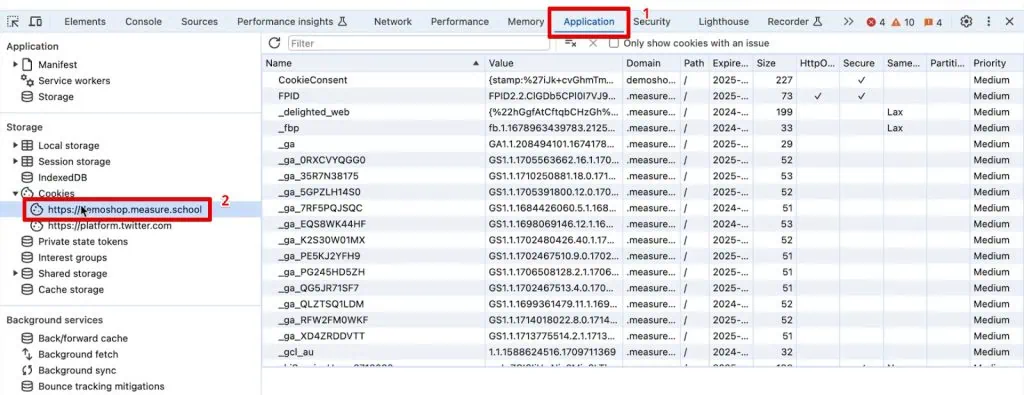The image size is (1024, 395).
Task: Activate the inspect element picker icon
Action: [x=12, y=22]
